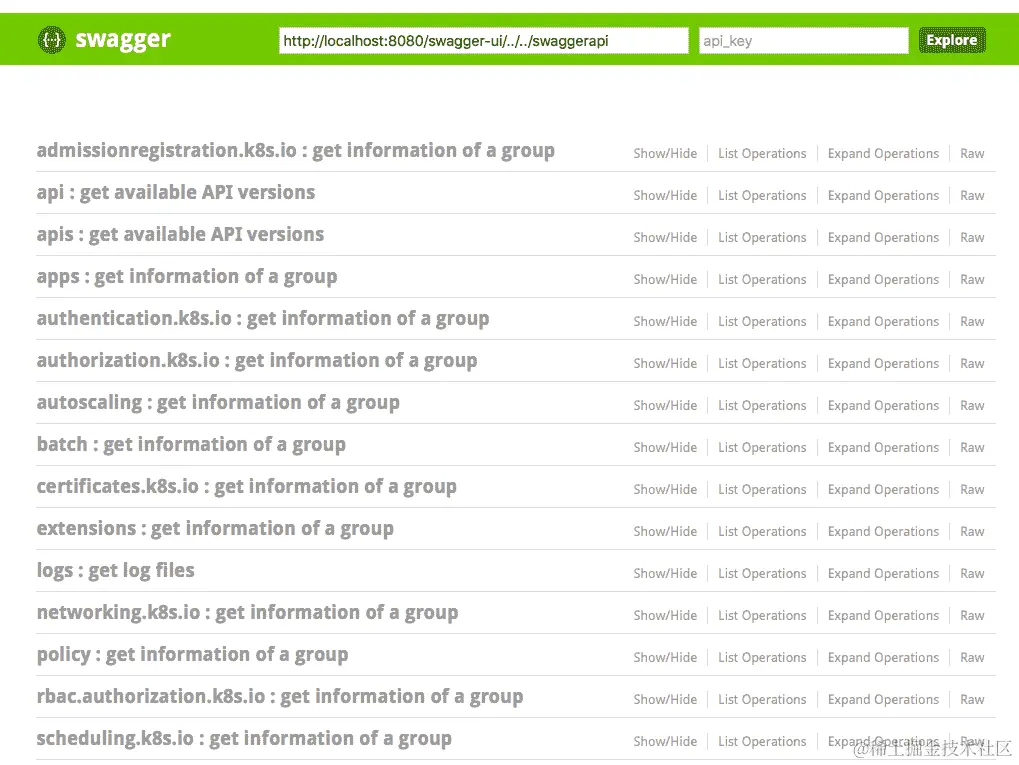List Operations for authentication.k8s.io

(x=762, y=321)
